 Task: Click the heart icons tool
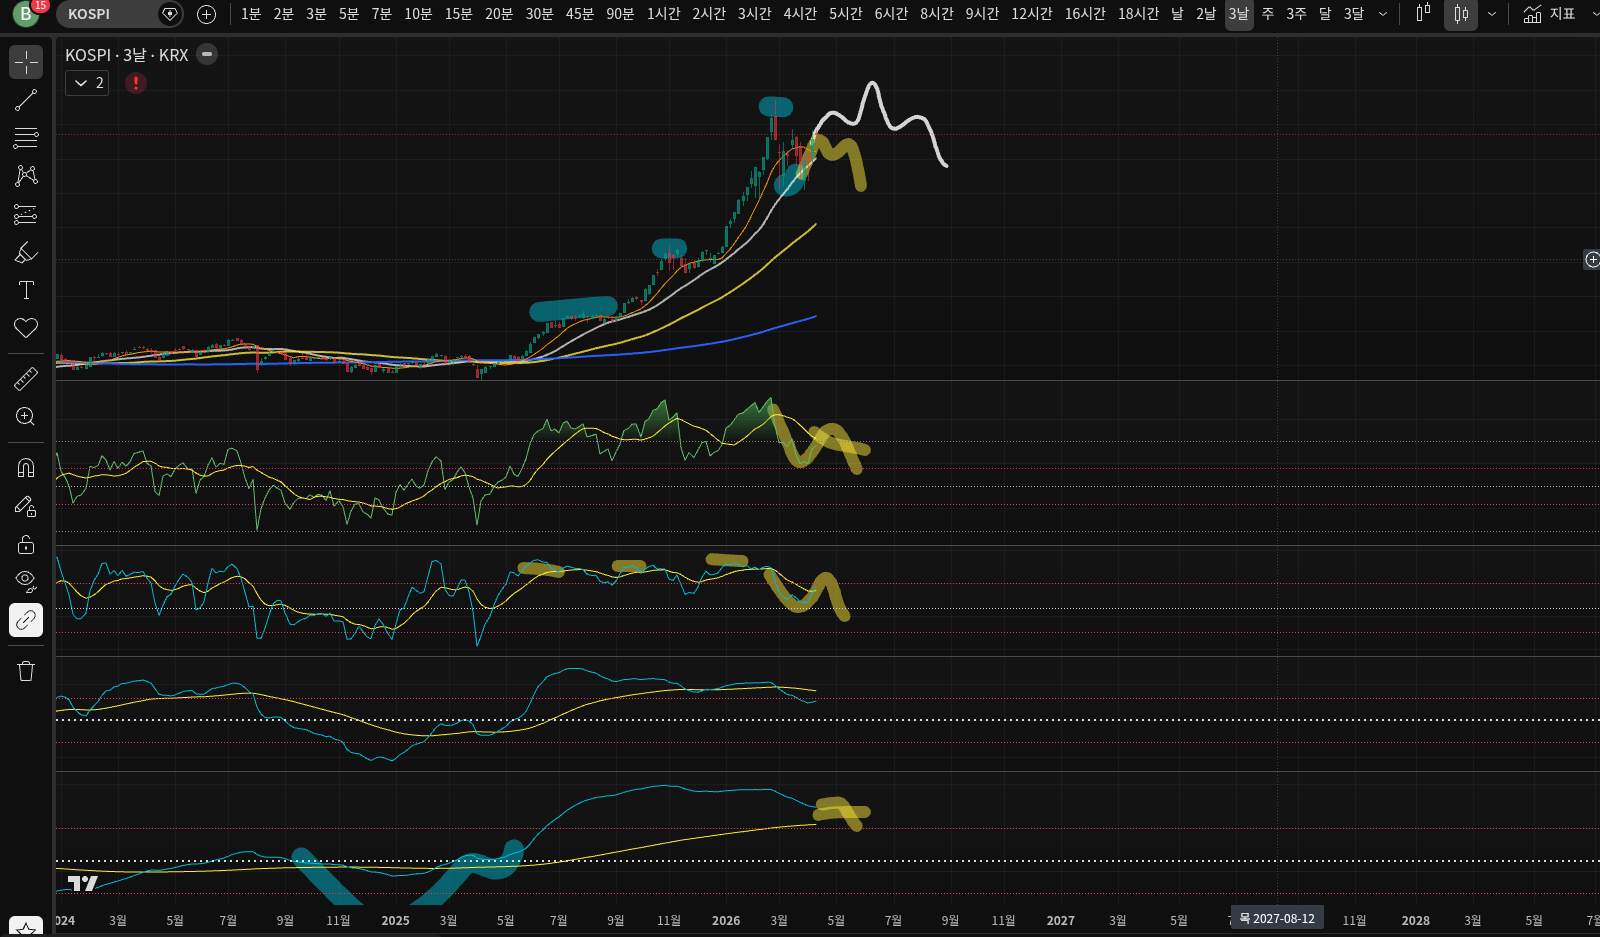(x=26, y=328)
